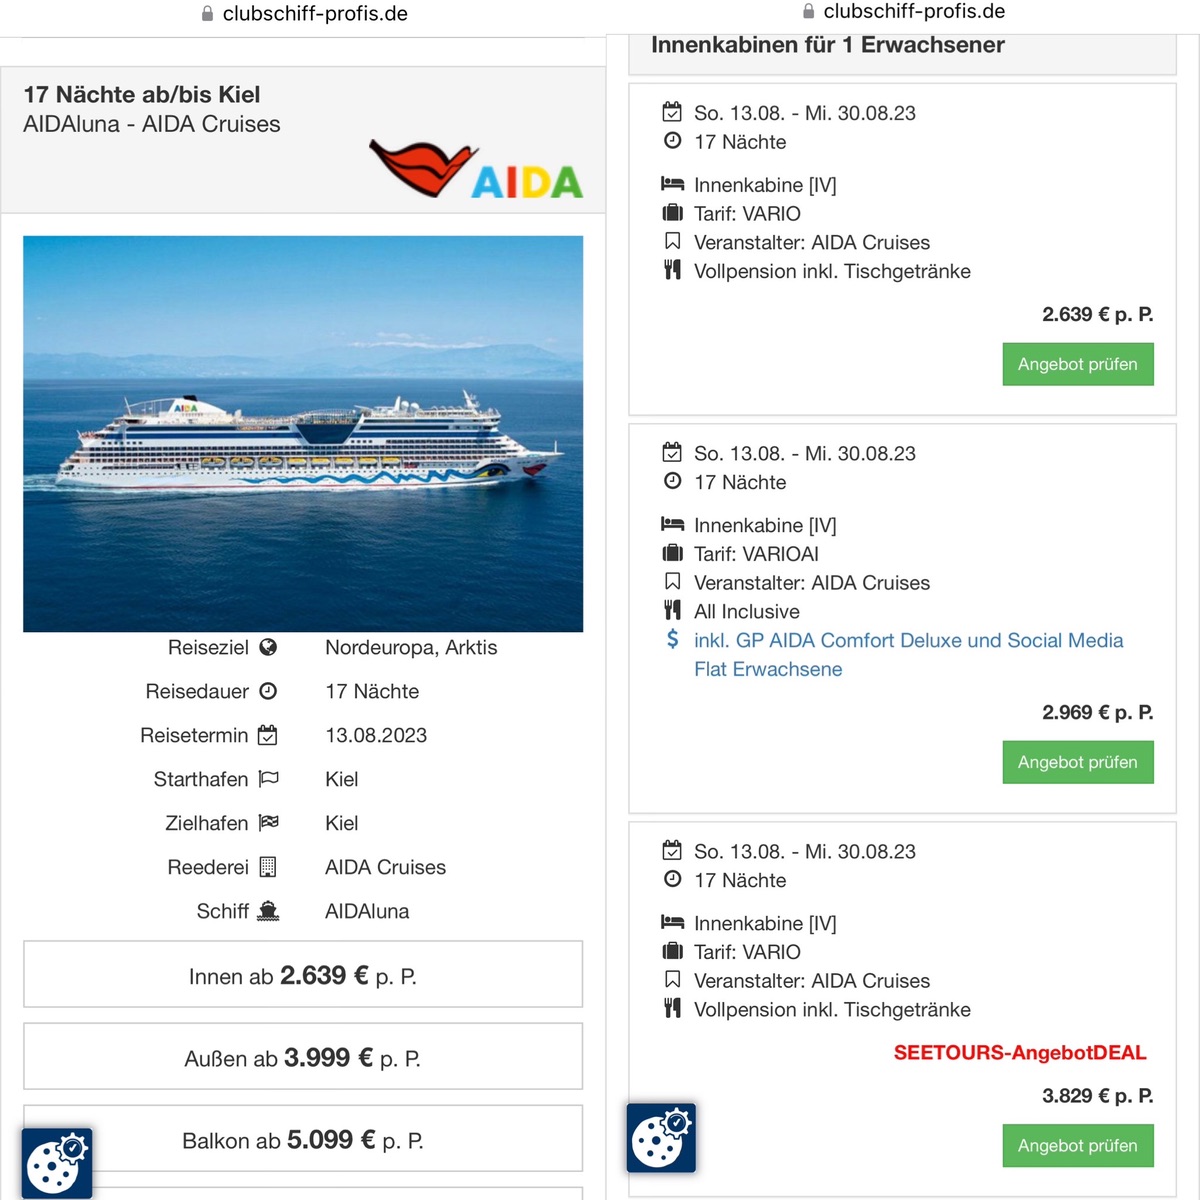The width and height of the screenshot is (1200, 1200).
Task: Click the checkered flag icon beside Zielhafen
Action: 268,823
